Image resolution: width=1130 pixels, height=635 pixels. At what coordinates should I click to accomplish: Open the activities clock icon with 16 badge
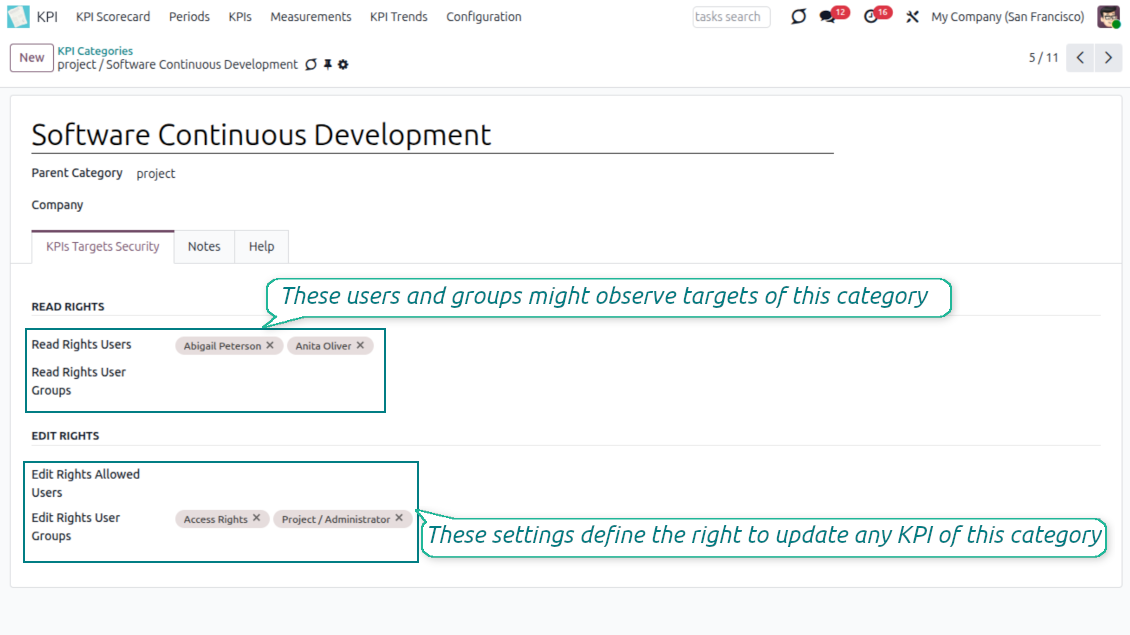(x=870, y=17)
